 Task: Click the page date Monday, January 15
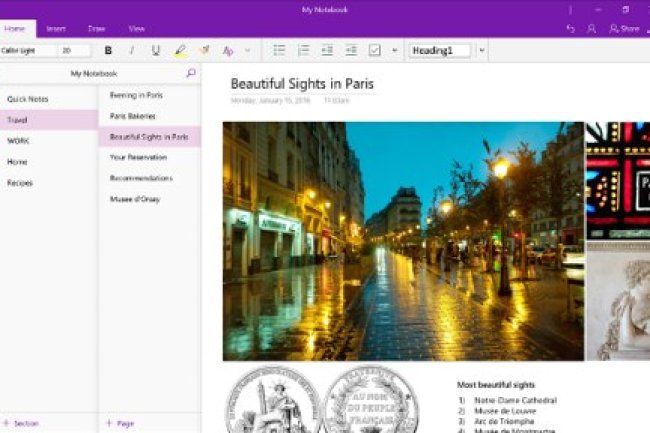tap(270, 100)
